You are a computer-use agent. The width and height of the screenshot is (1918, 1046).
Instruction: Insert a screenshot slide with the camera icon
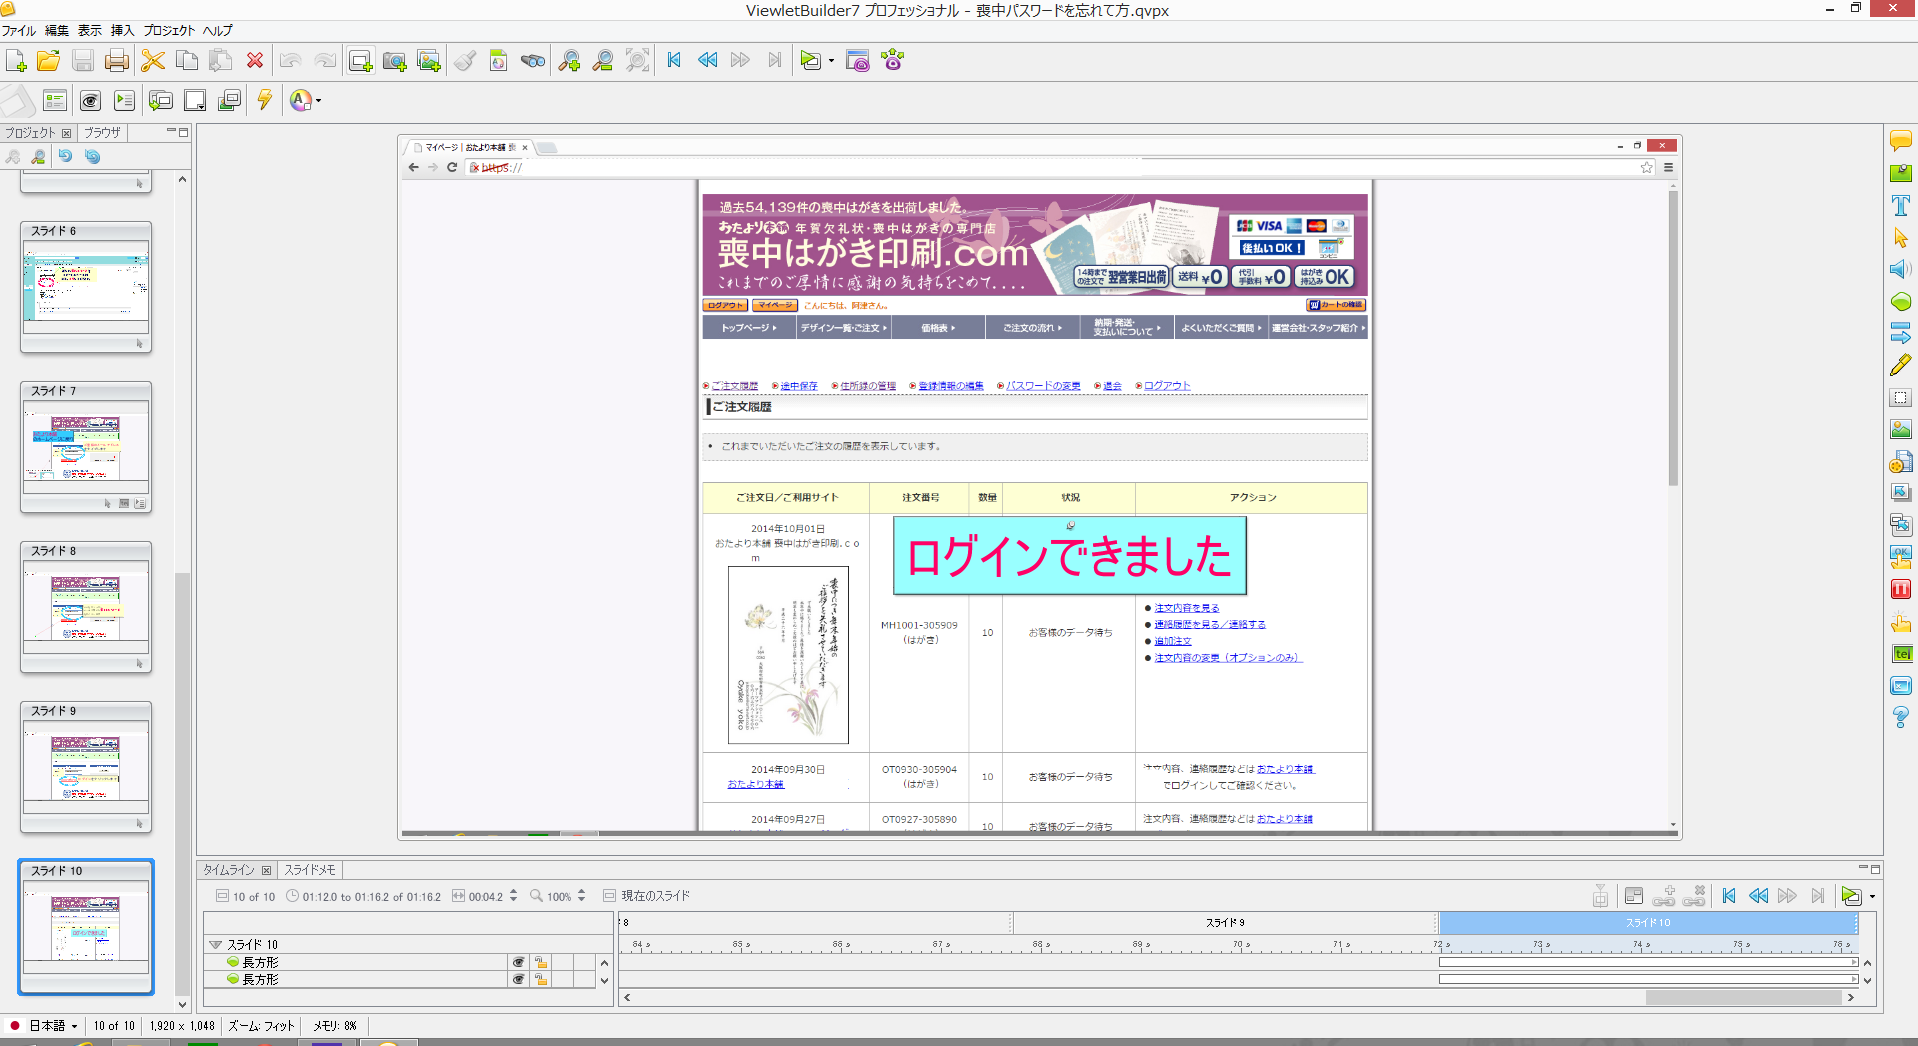pos(394,61)
